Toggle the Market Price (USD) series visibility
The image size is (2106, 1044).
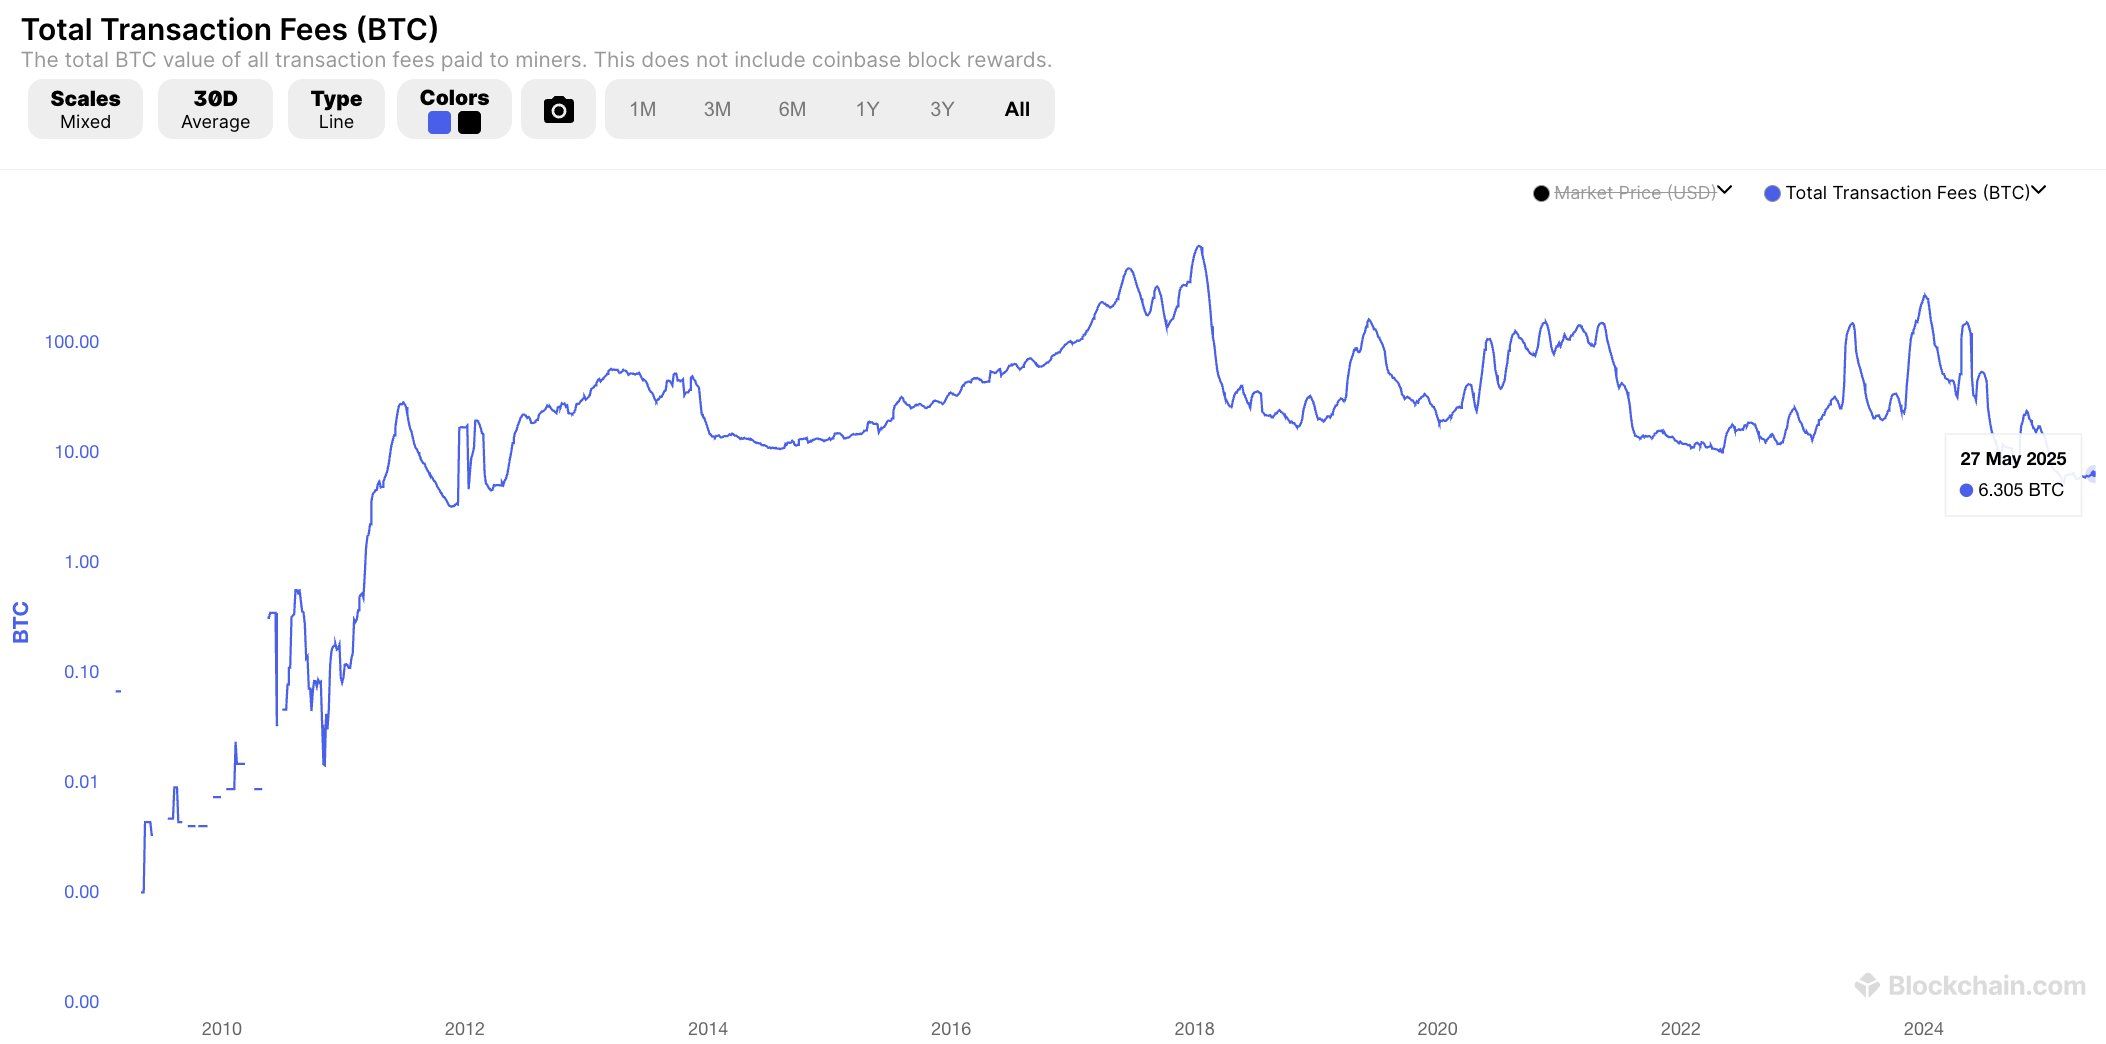coord(1632,192)
